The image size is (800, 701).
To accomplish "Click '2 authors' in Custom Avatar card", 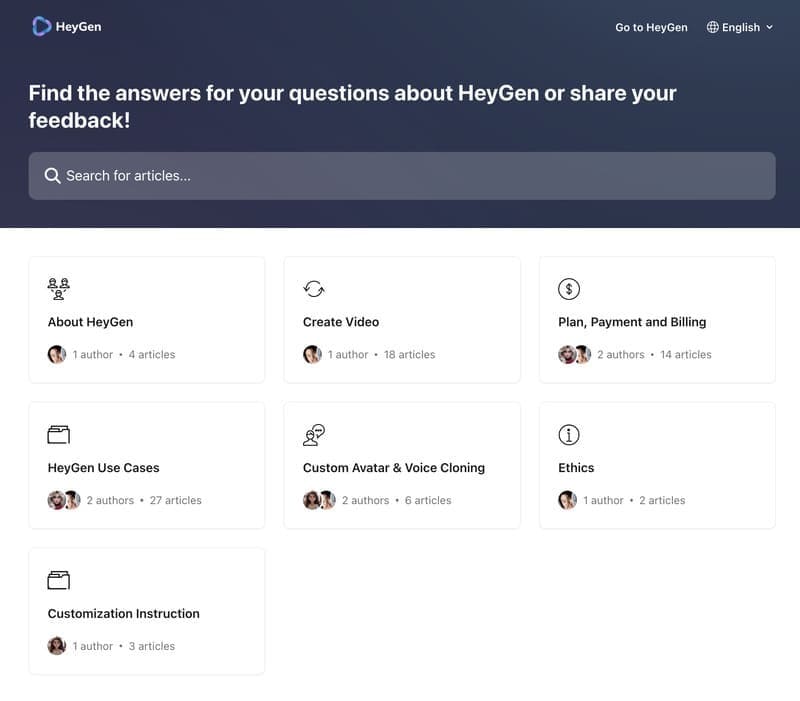I will click(x=365, y=500).
